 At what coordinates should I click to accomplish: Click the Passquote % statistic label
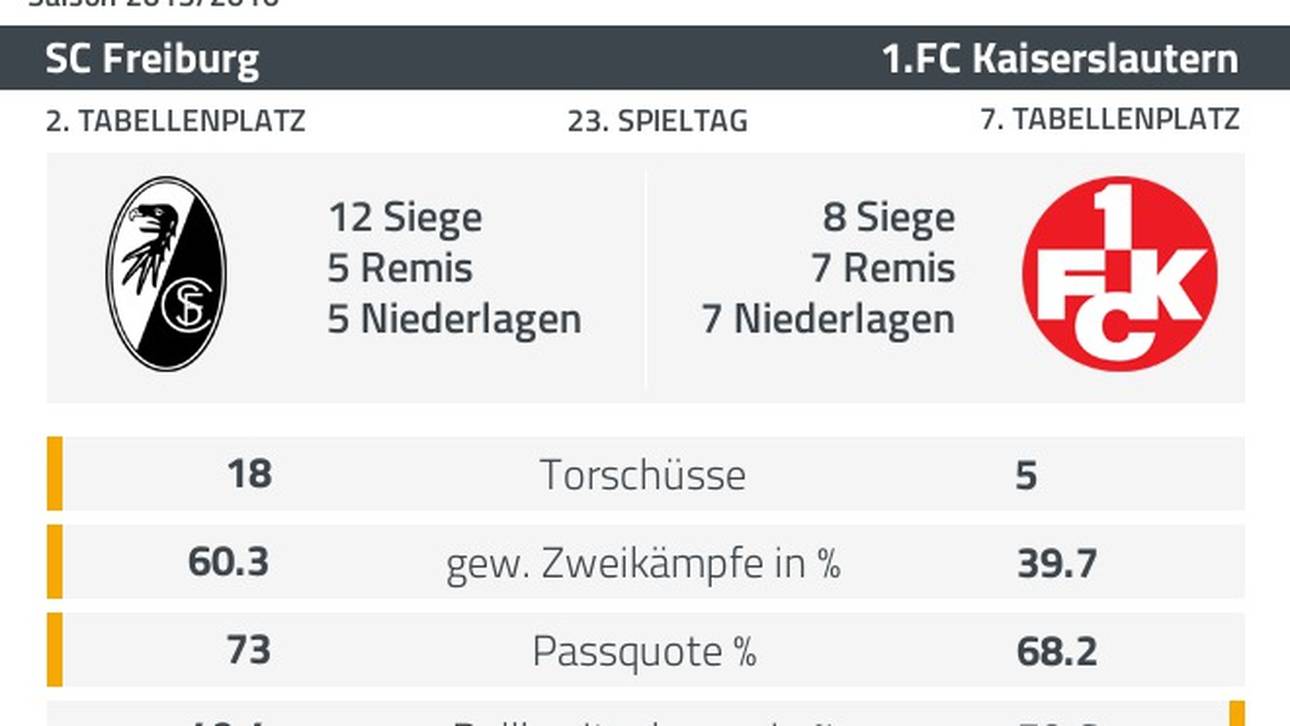[x=643, y=652]
